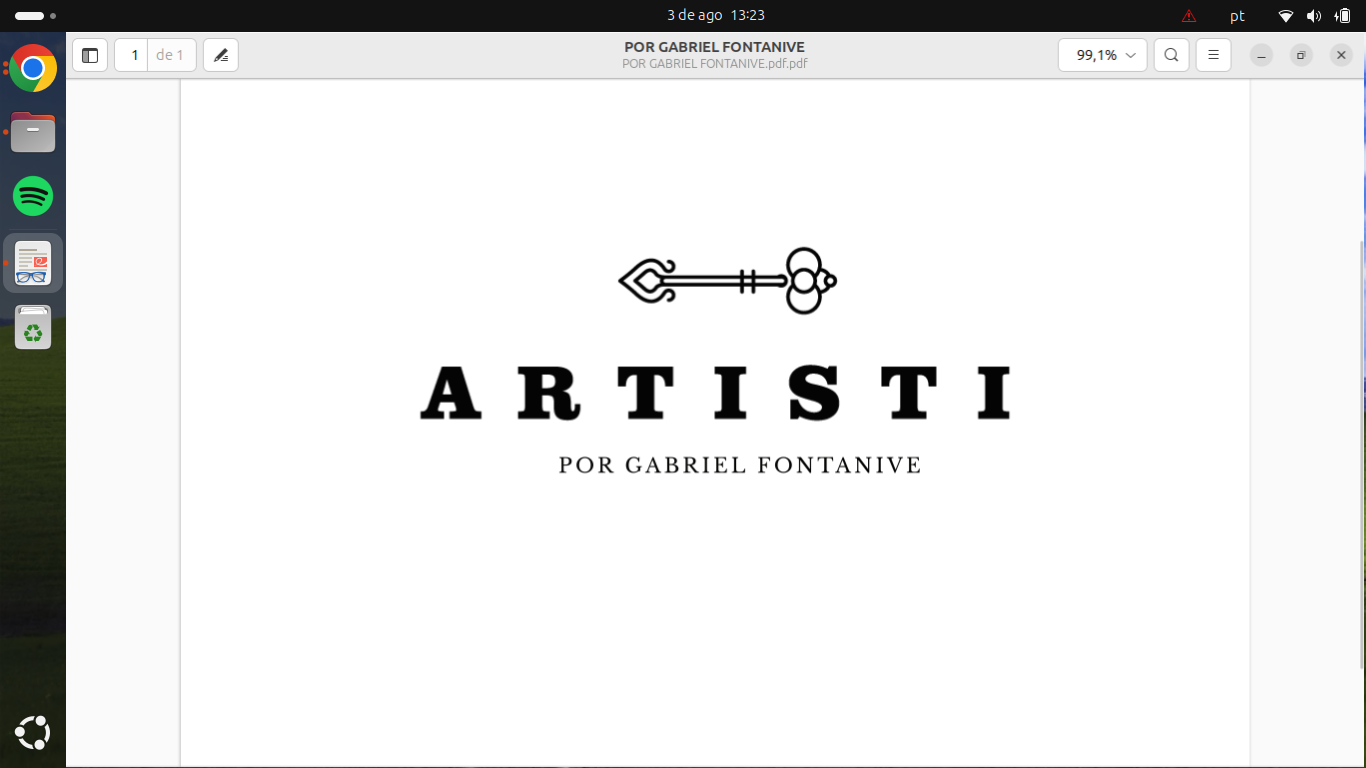Open the hamburger main menu

[1213, 55]
